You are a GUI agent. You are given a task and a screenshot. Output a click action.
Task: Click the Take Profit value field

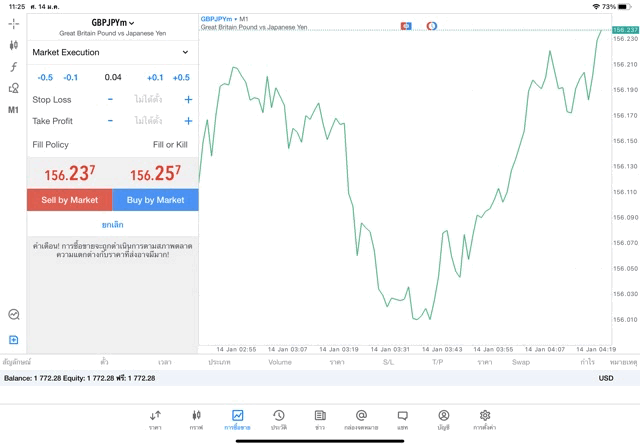click(x=149, y=121)
